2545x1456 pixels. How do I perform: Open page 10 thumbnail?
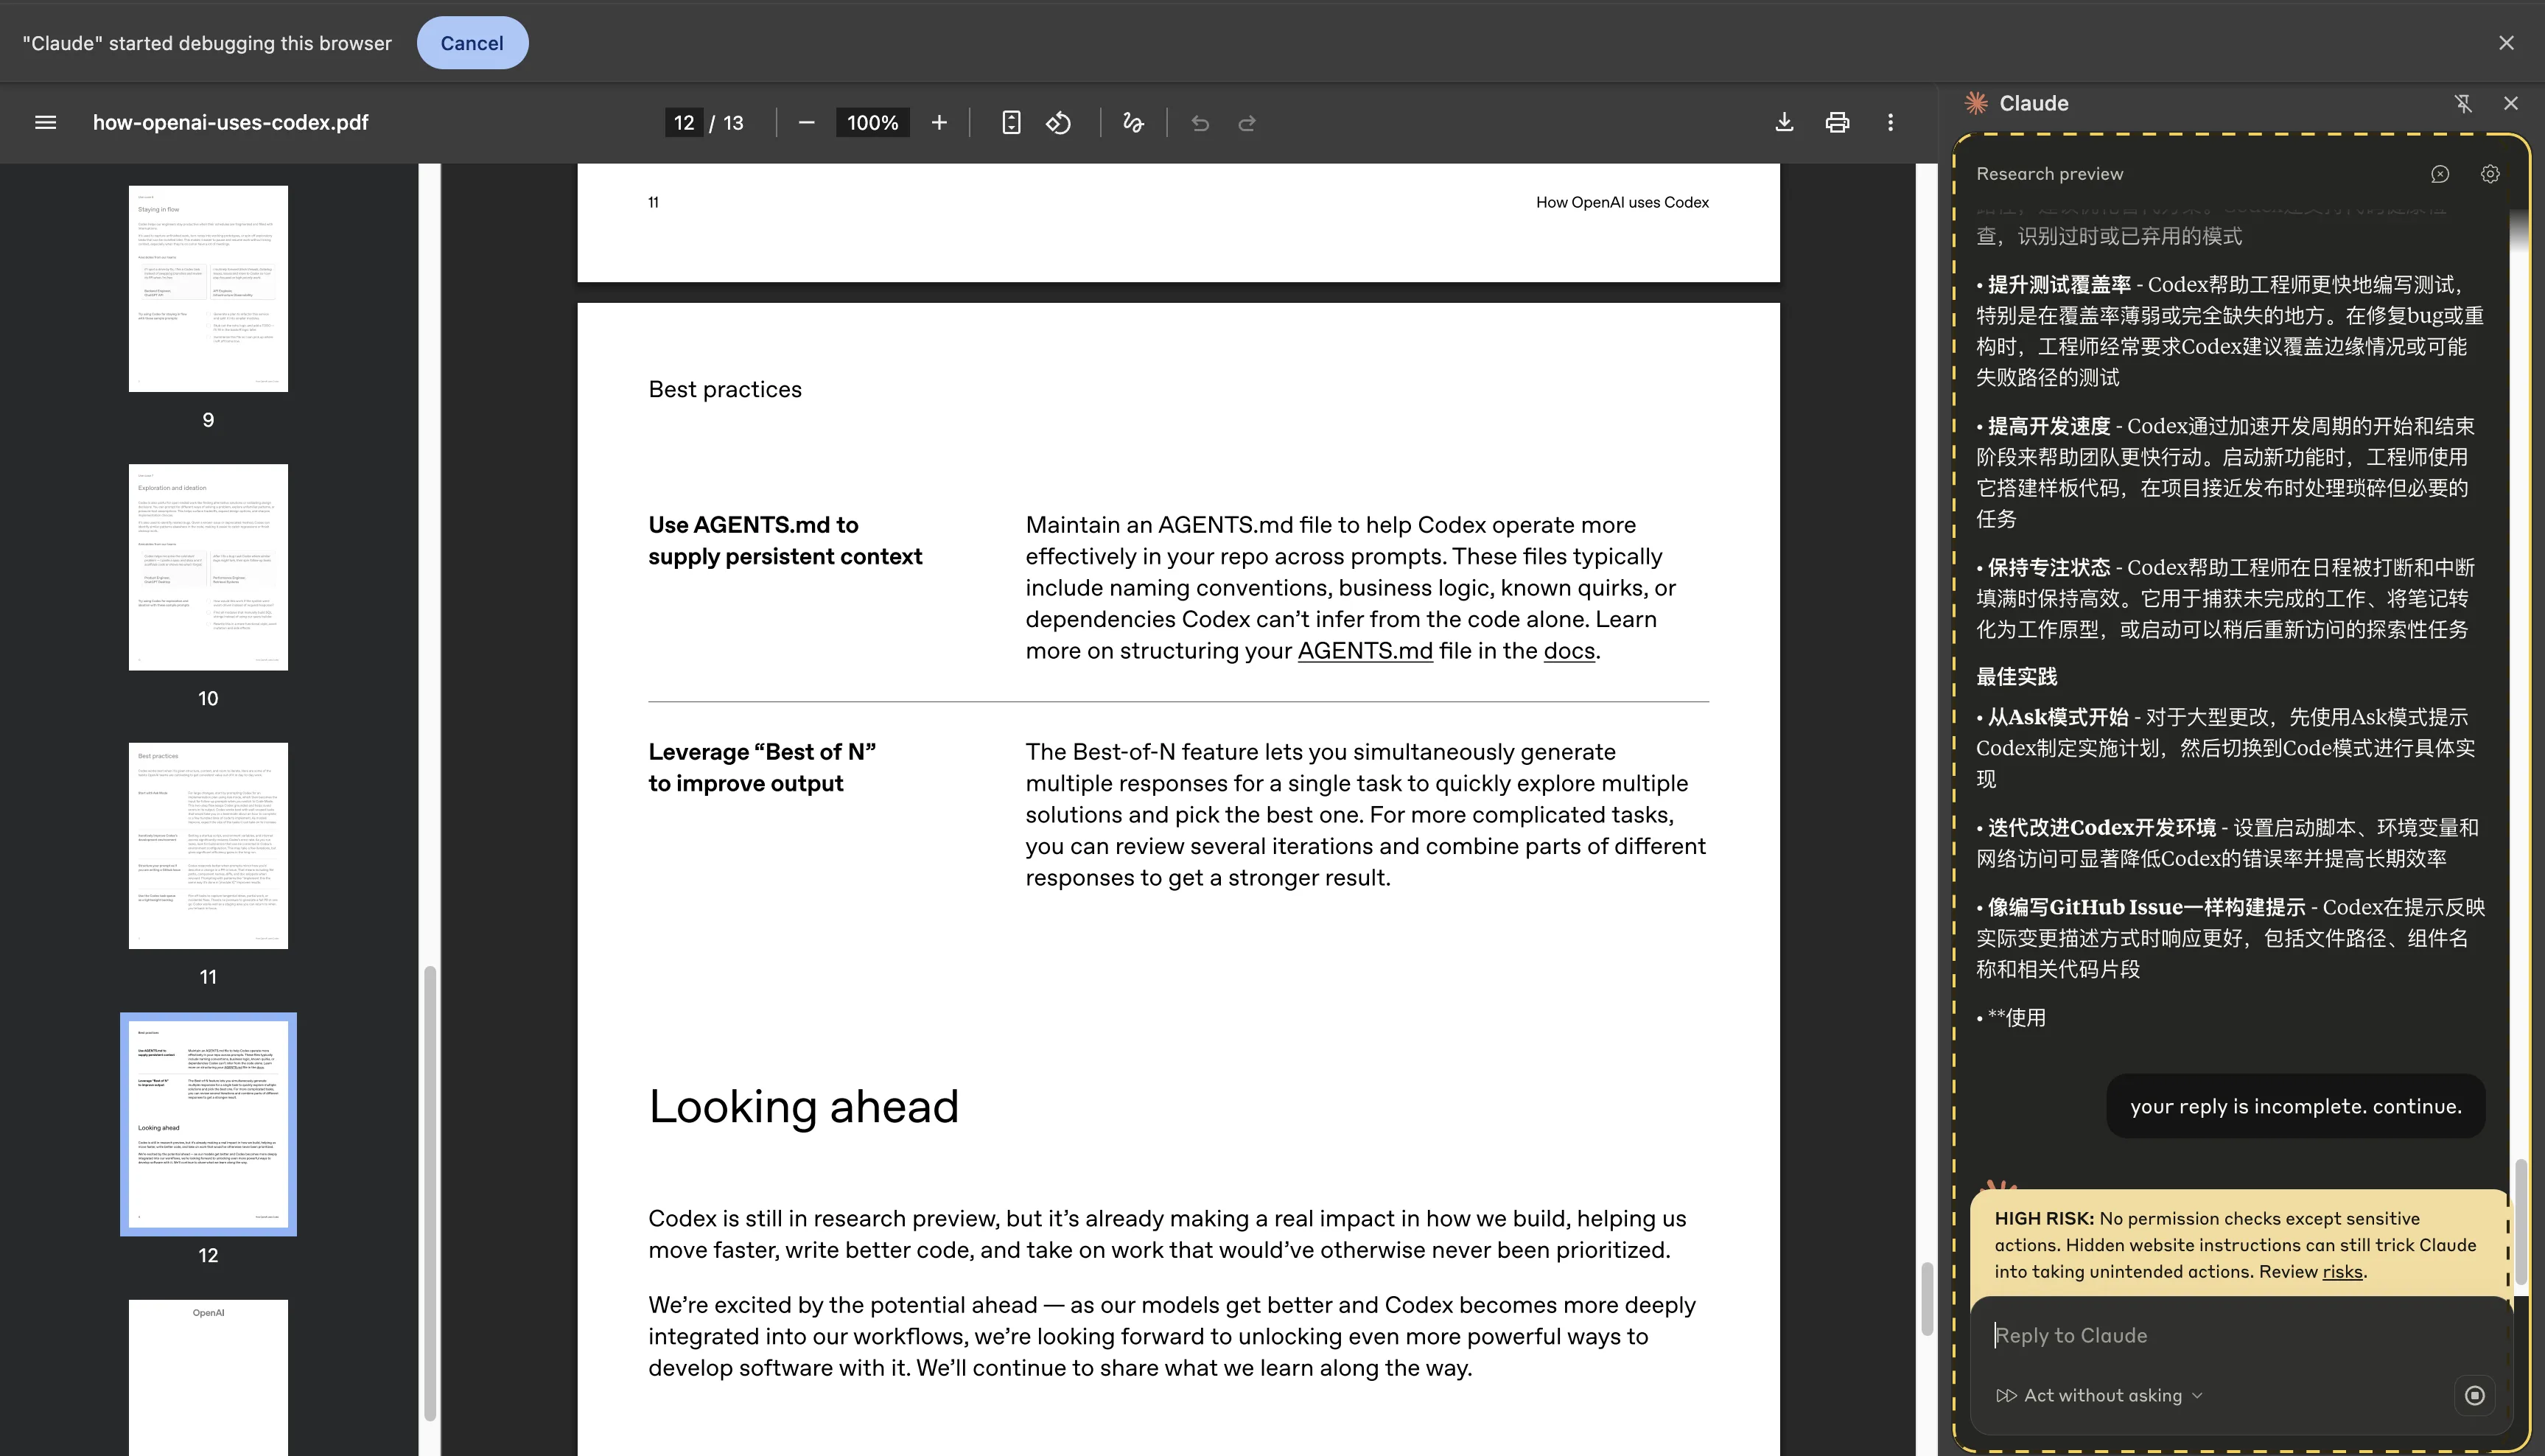click(208, 567)
